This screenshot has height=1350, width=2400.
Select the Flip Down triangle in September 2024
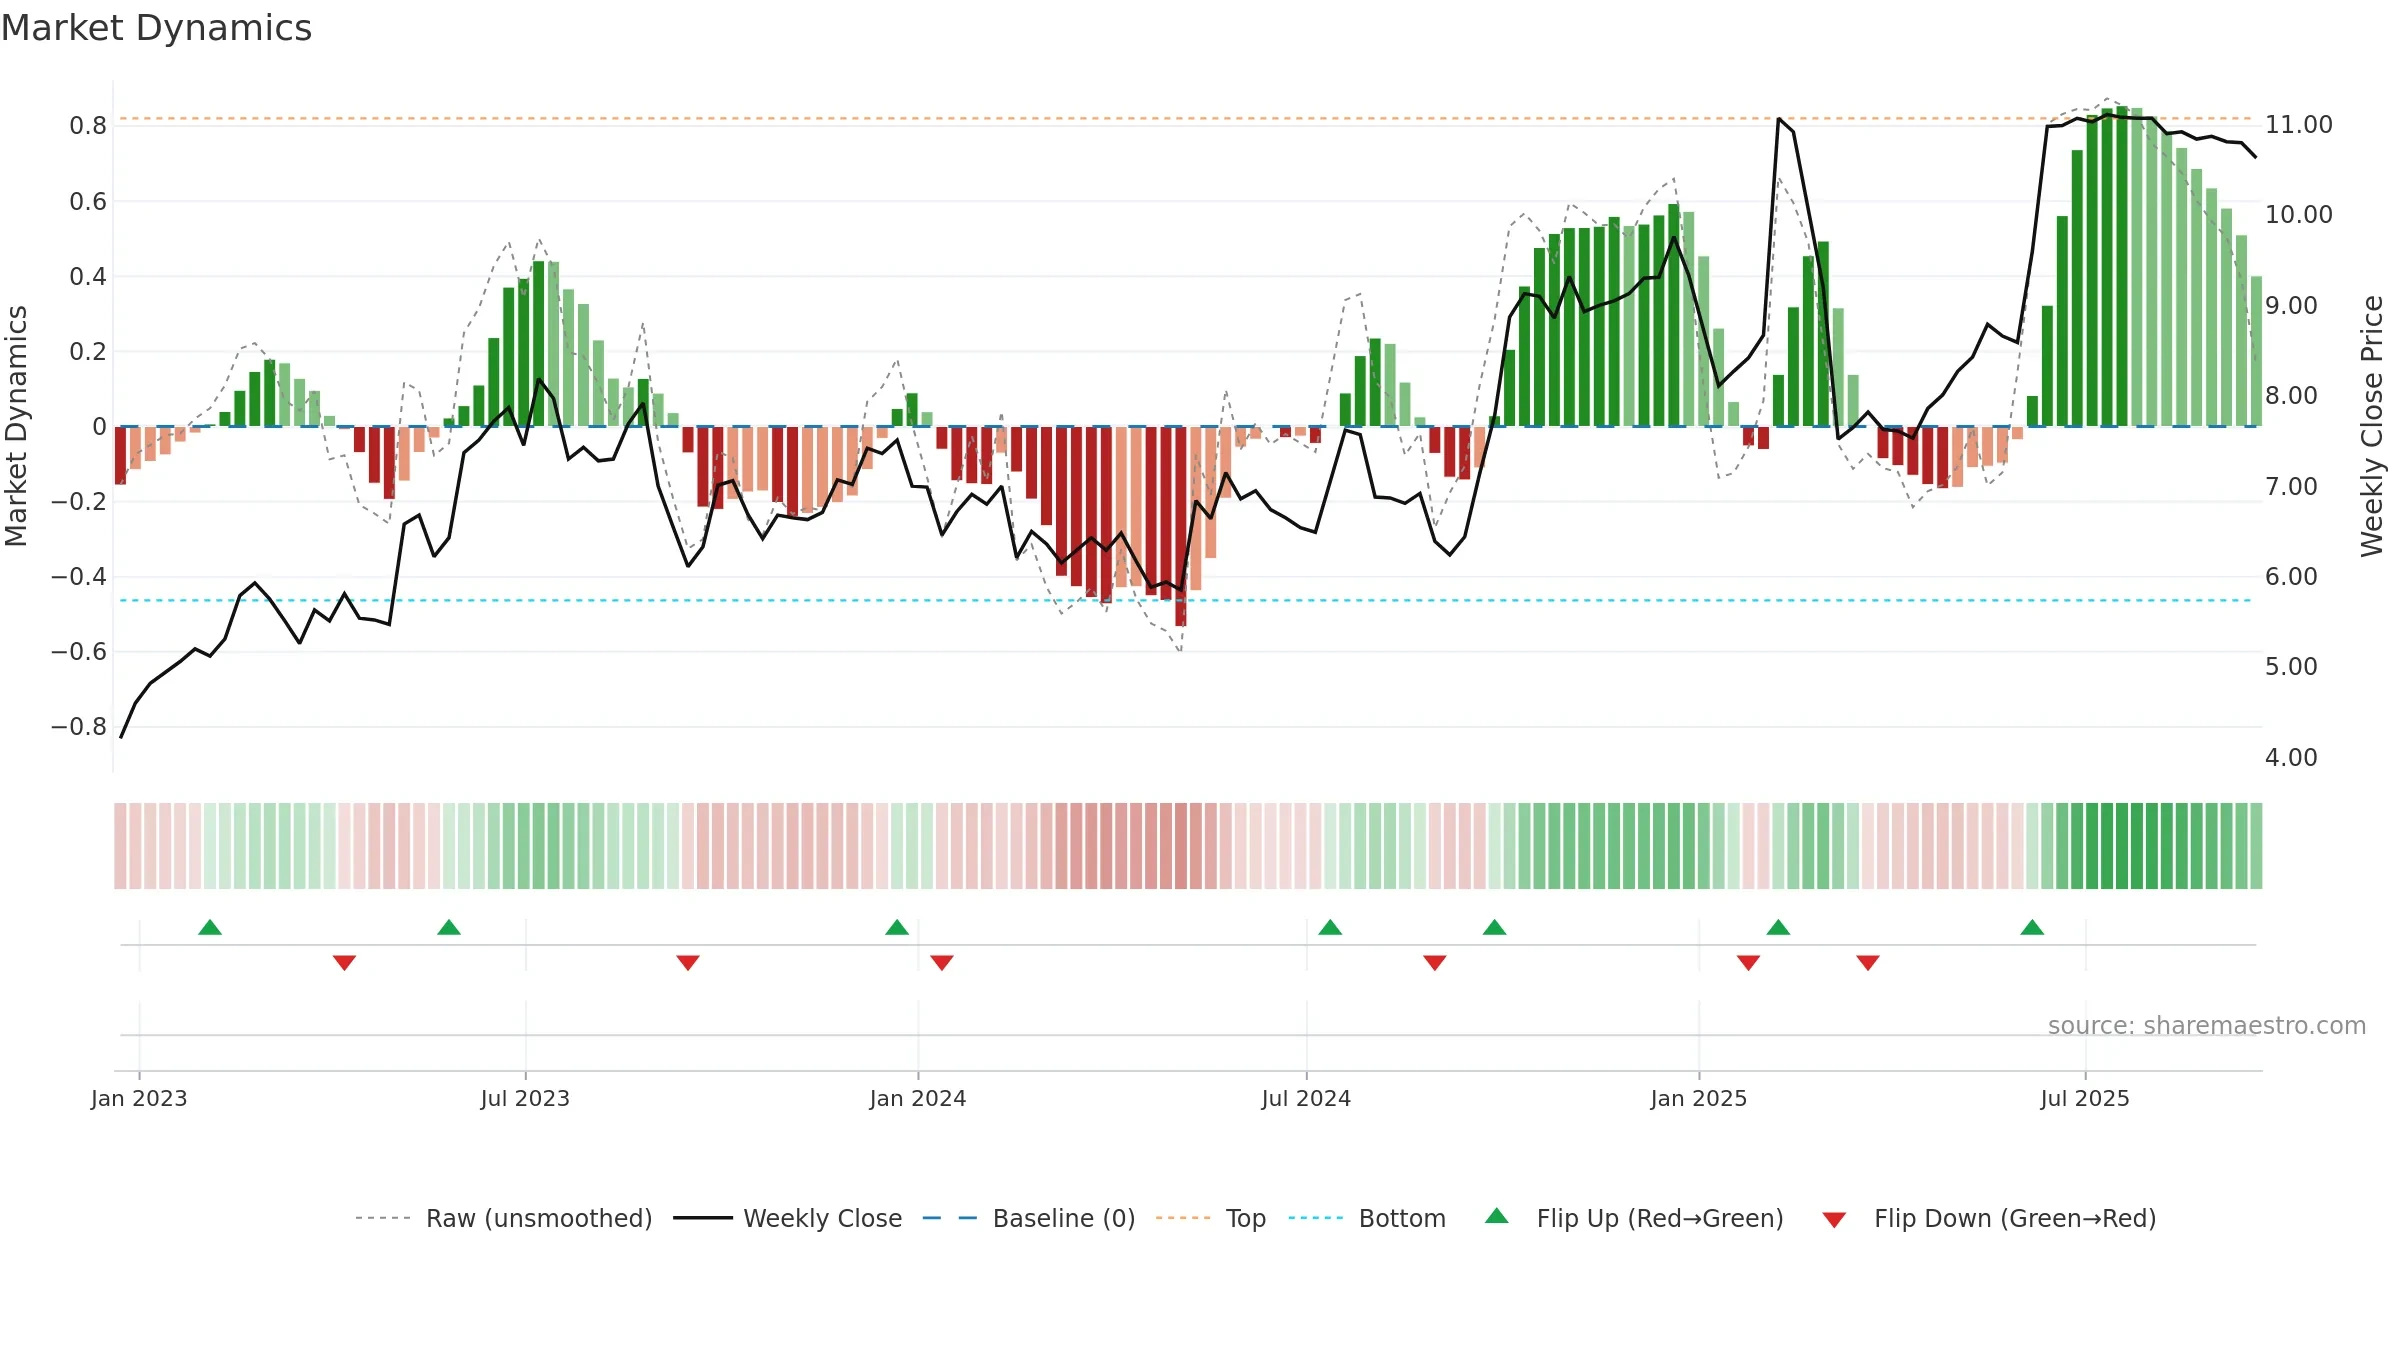coord(1435,963)
